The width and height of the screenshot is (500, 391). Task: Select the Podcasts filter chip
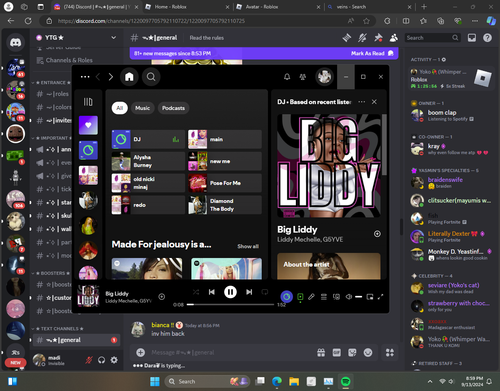pyautogui.click(x=173, y=108)
